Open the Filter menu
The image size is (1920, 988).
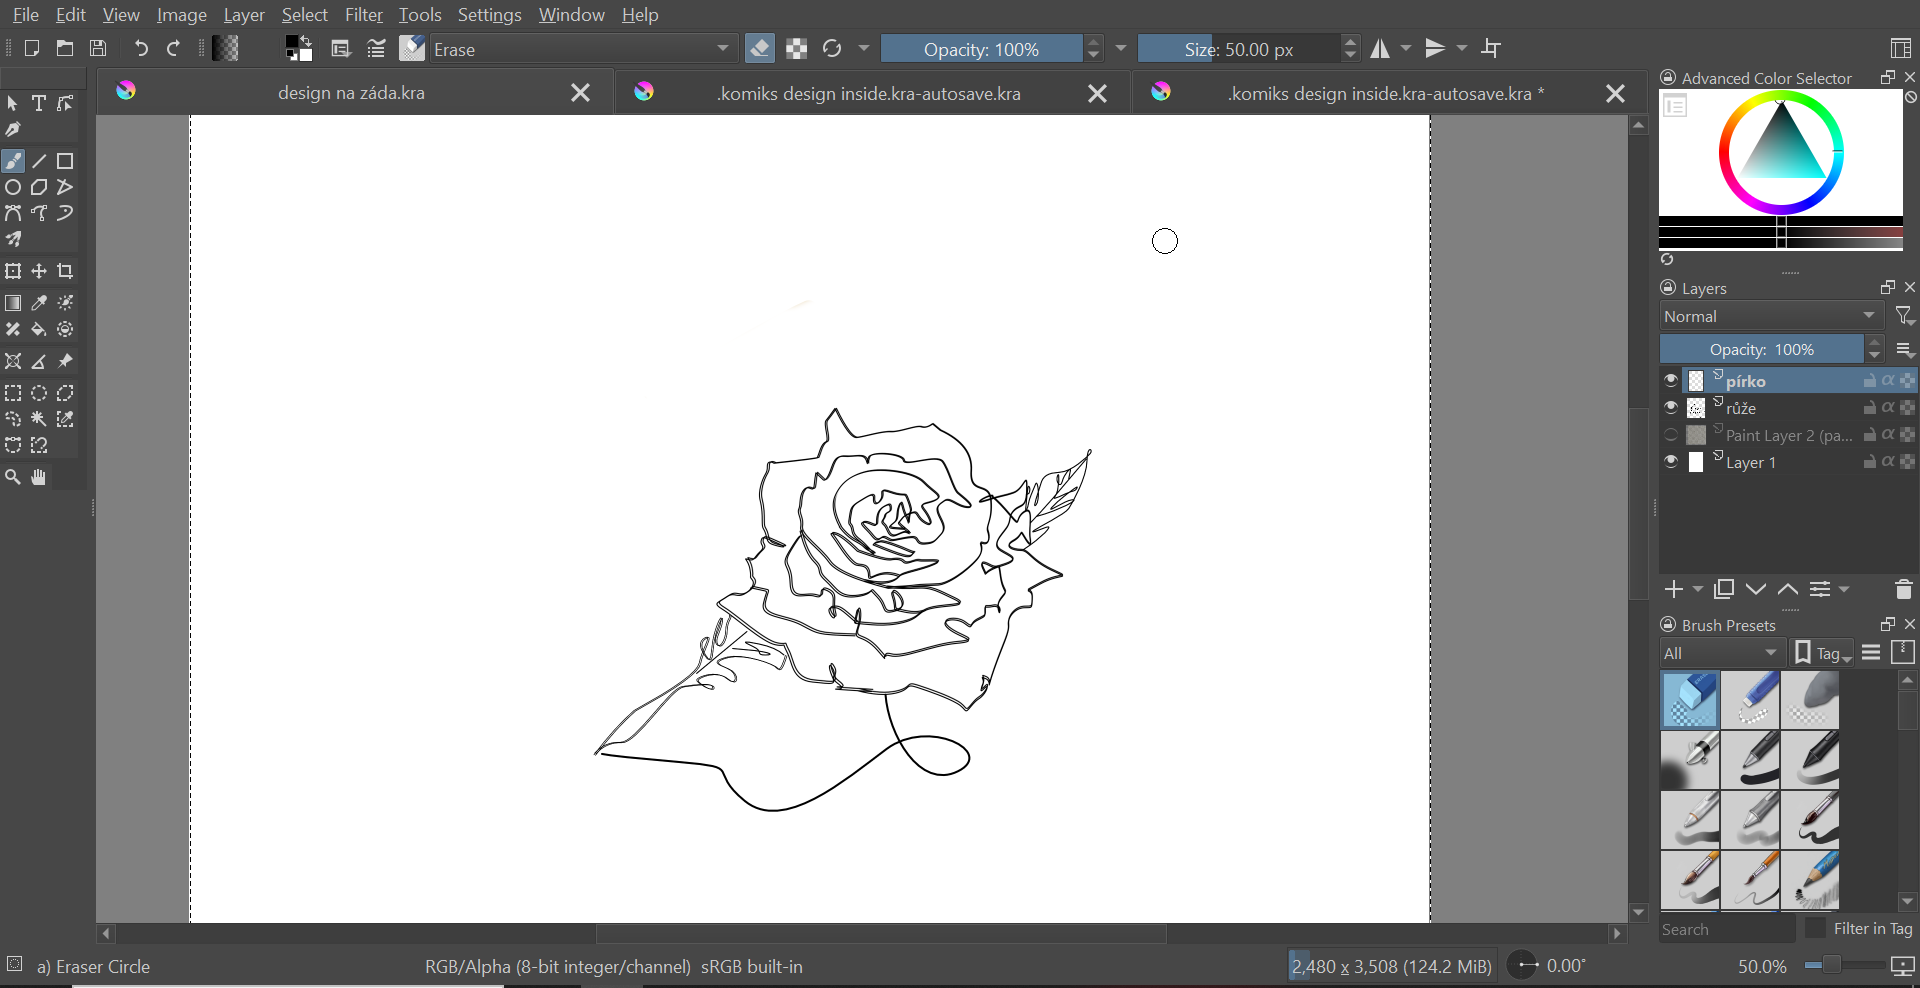(363, 15)
